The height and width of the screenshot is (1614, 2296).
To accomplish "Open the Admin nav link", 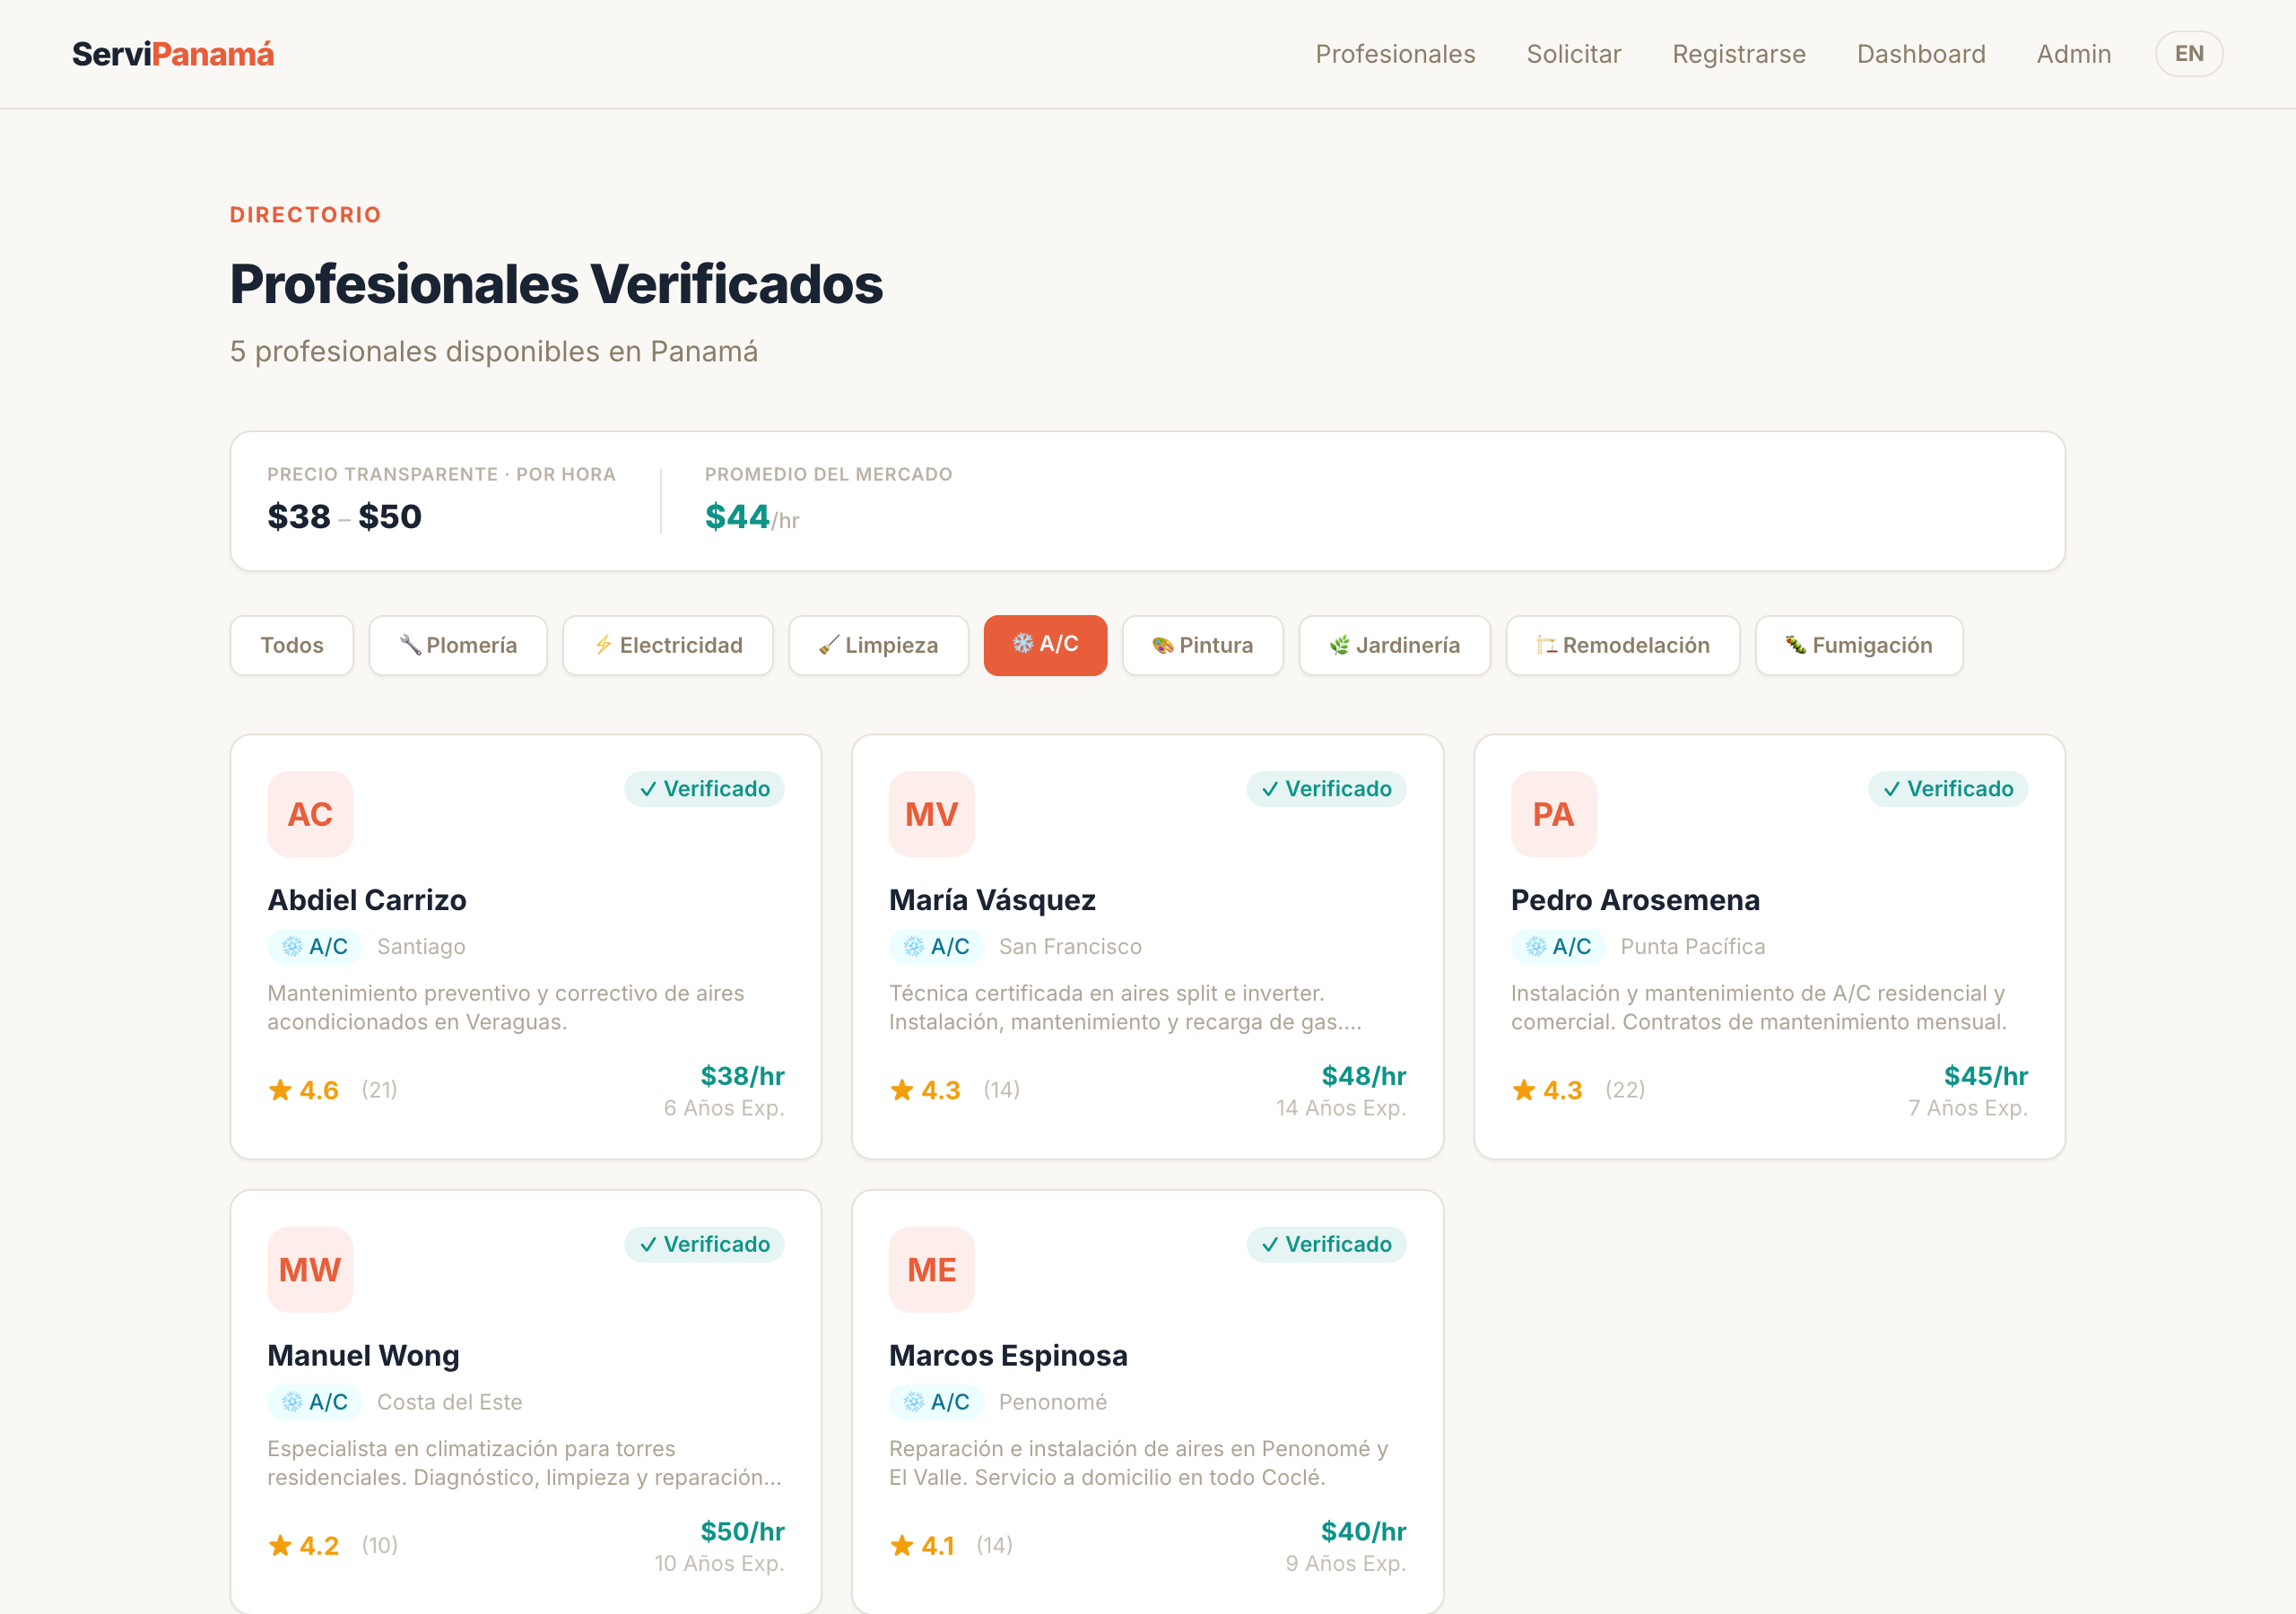I will click(2074, 54).
